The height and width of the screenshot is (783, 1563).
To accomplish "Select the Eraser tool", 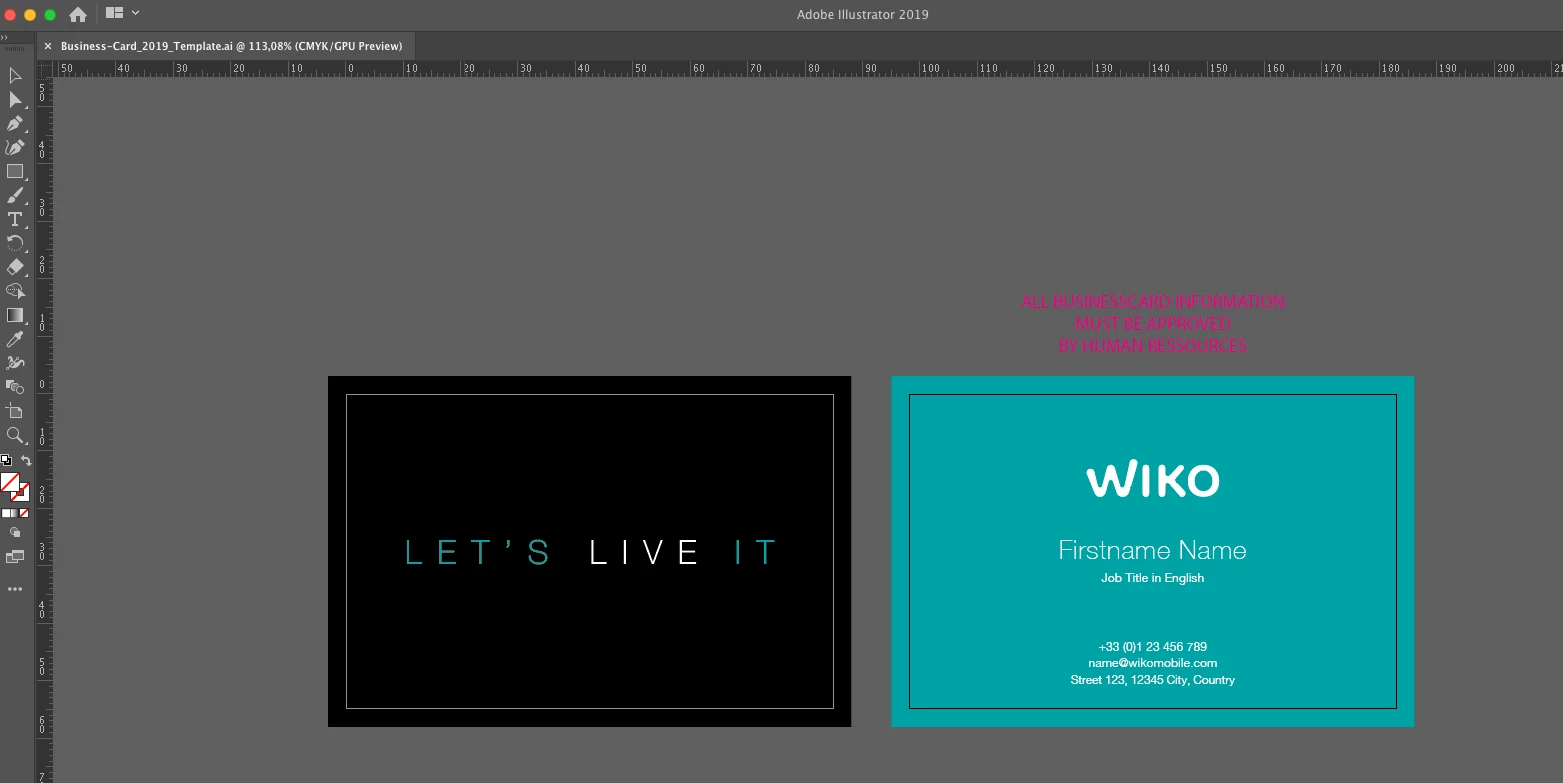I will click(x=15, y=267).
